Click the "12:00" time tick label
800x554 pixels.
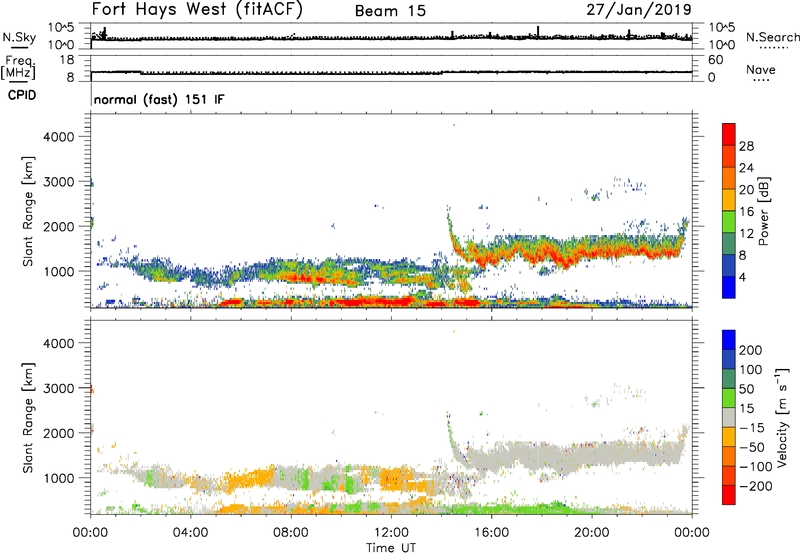point(391,533)
